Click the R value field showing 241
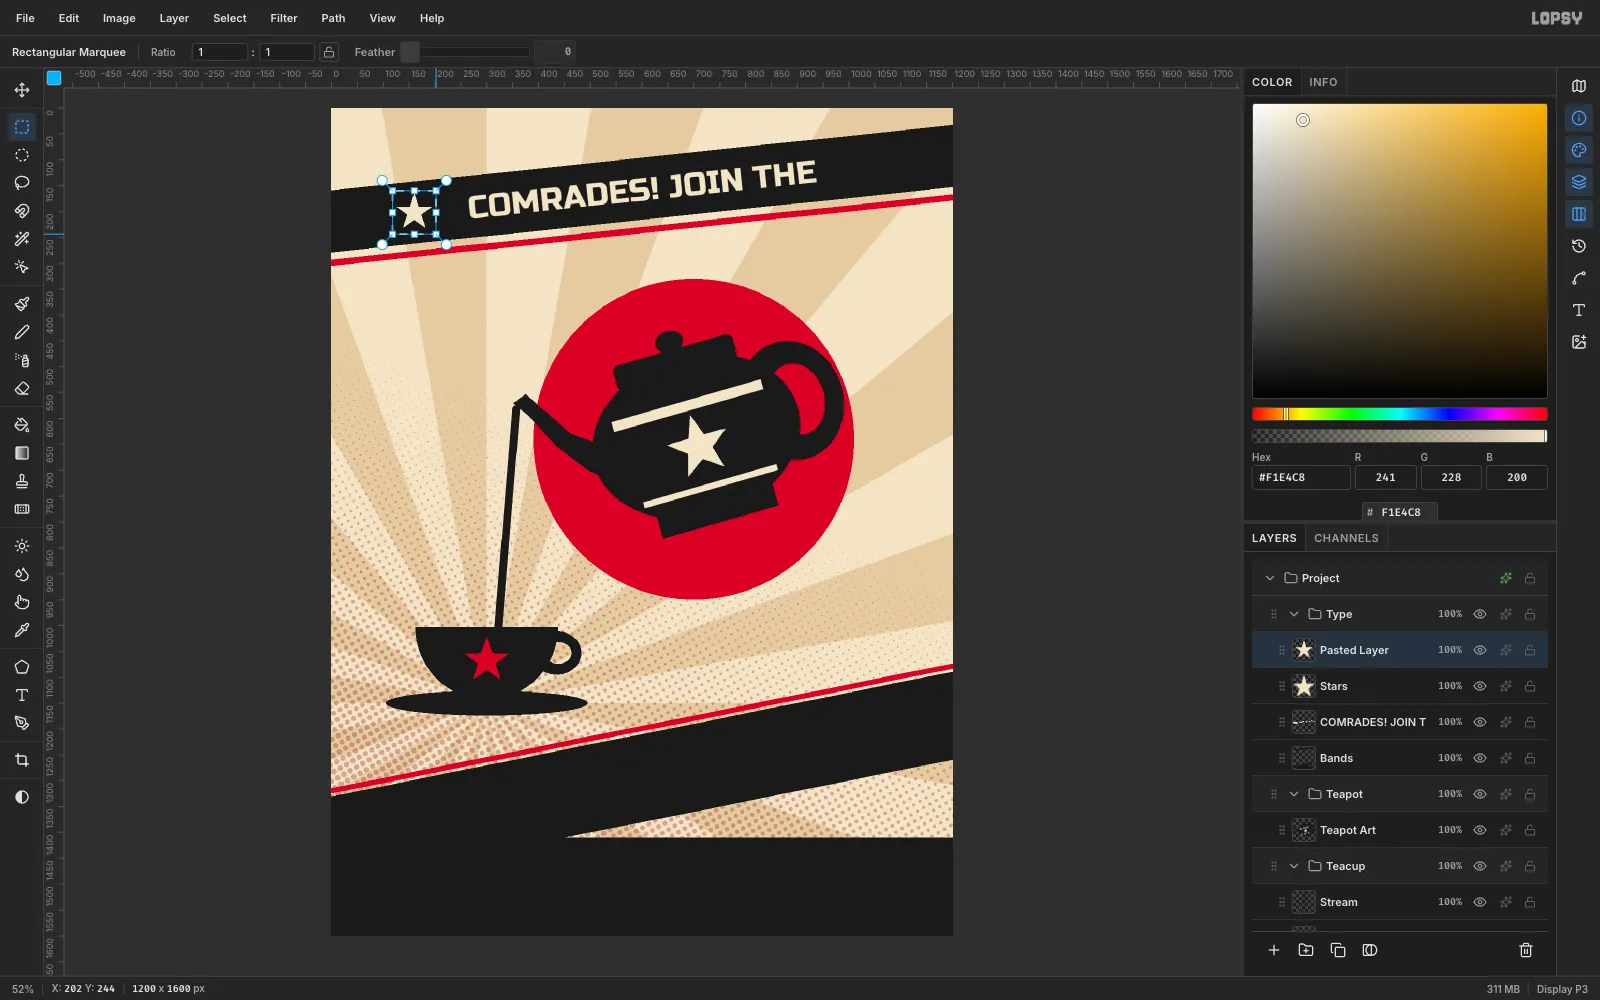This screenshot has width=1600, height=1000. [1385, 477]
